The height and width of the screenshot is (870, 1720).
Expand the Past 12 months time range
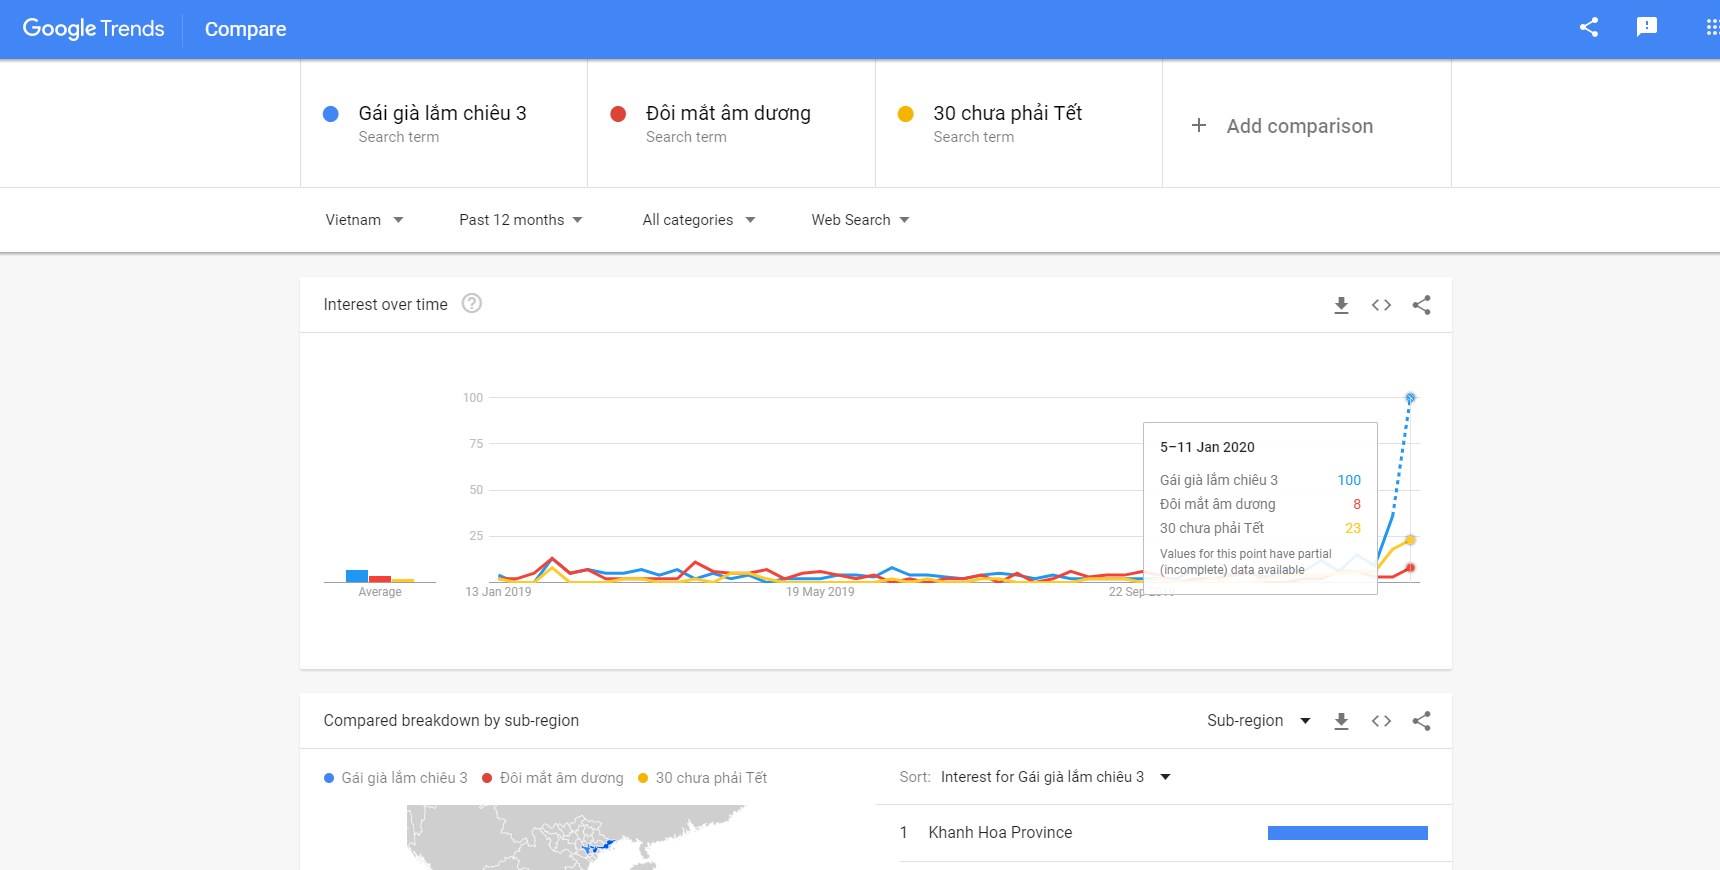click(x=521, y=220)
